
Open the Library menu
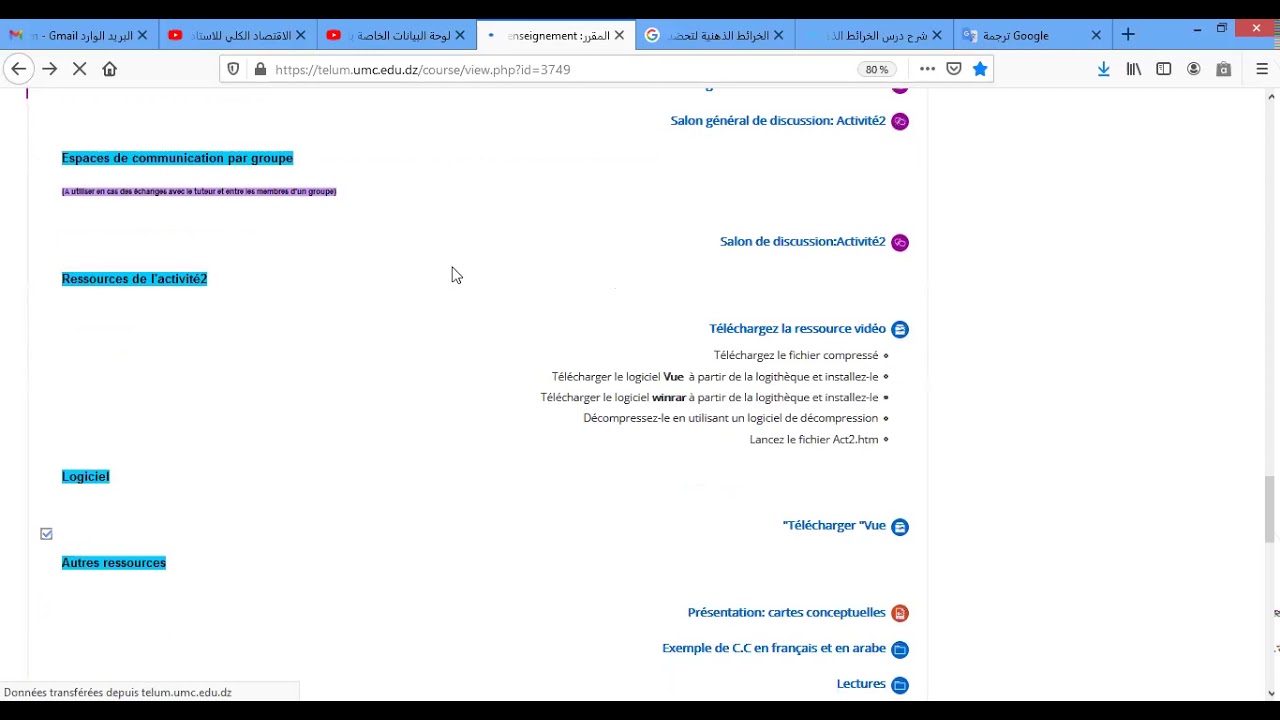pos(1134,69)
